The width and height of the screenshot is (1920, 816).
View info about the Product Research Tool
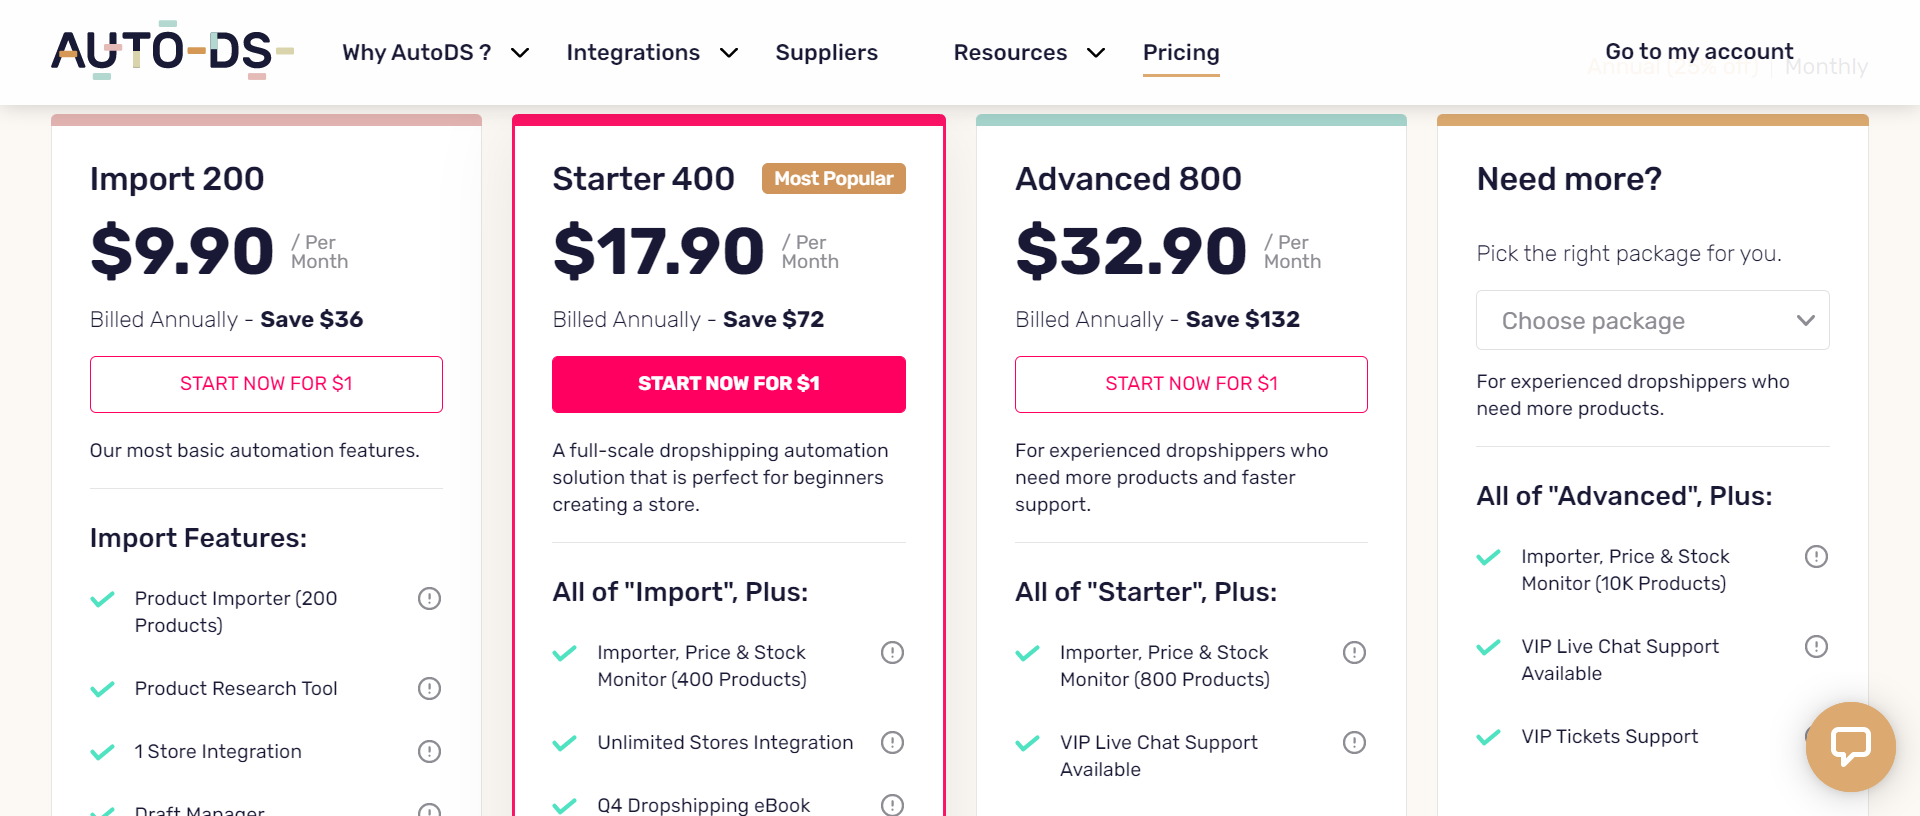[429, 688]
